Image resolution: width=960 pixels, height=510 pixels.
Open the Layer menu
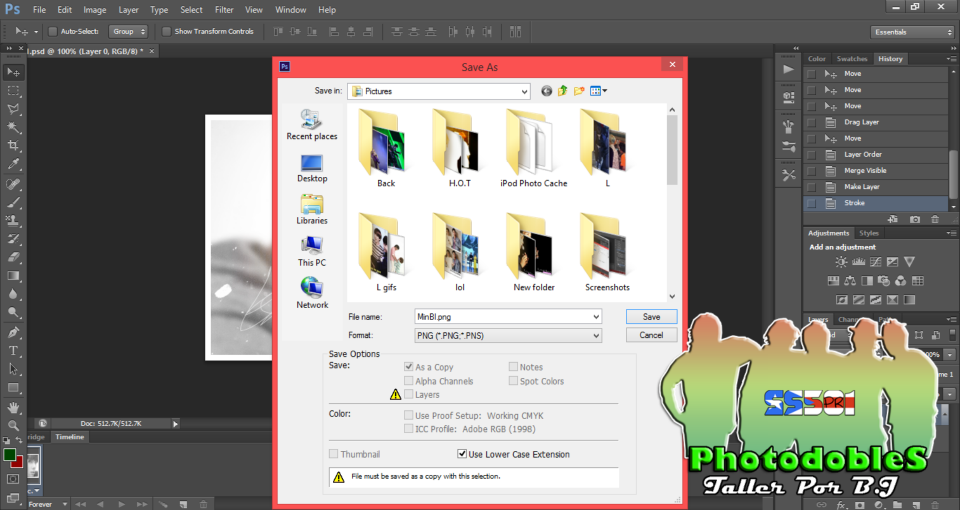point(128,10)
